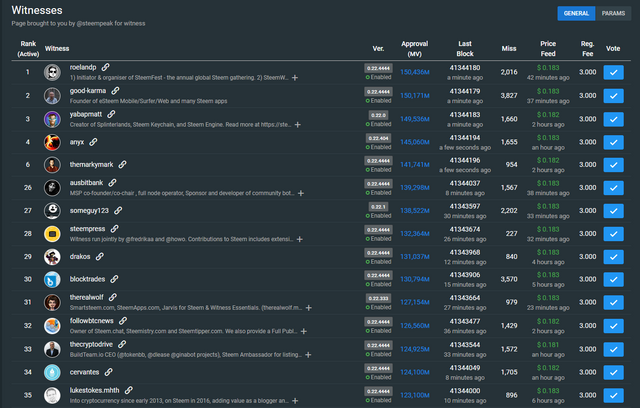Expand roelandp's description with plus

pos(295,78)
